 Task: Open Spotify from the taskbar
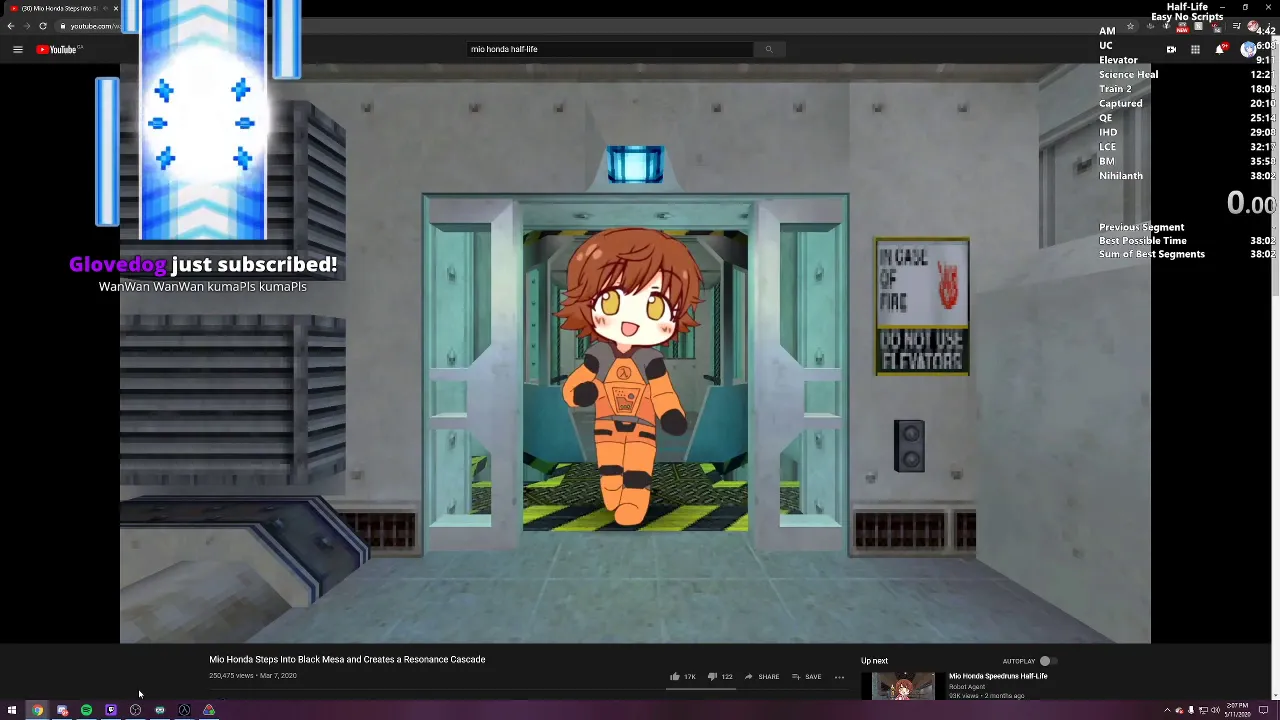point(86,710)
